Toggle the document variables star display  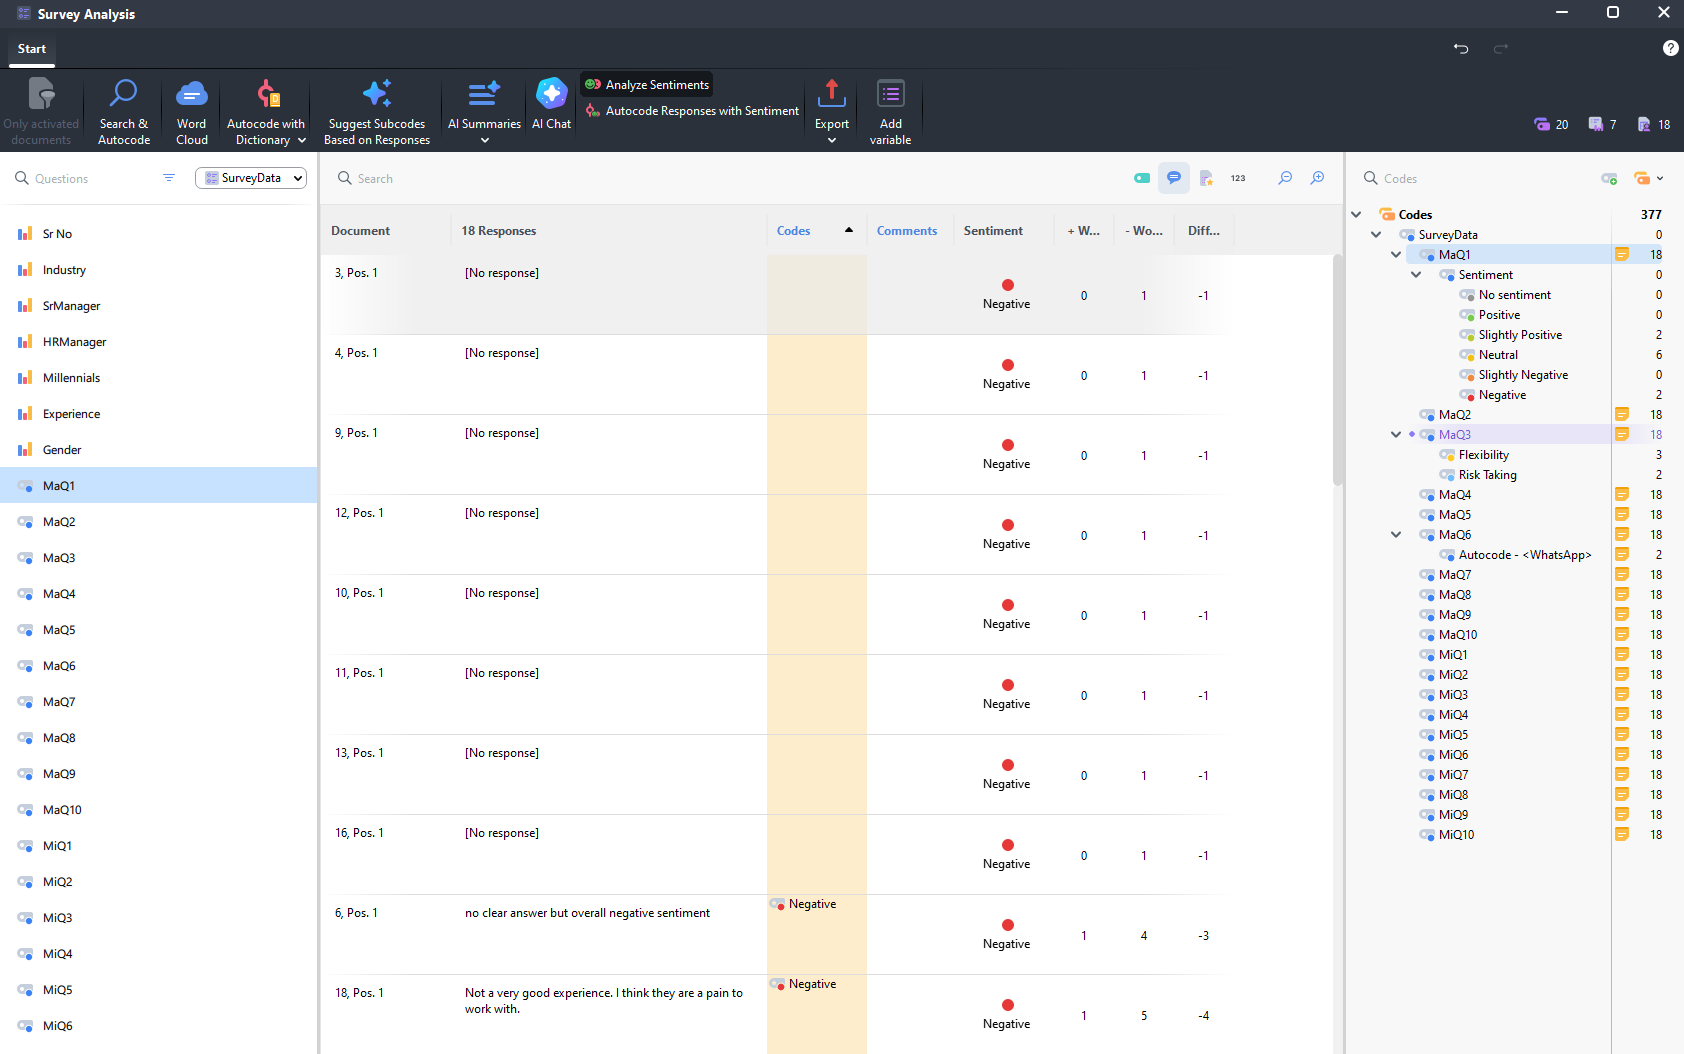tap(1206, 178)
